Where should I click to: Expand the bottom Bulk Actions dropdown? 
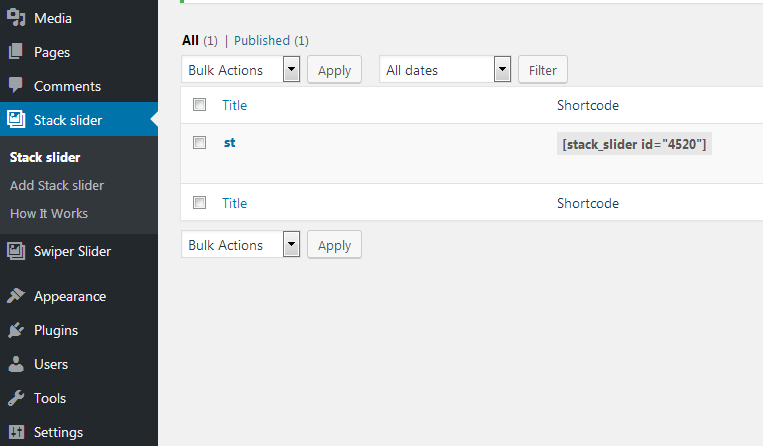[240, 245]
